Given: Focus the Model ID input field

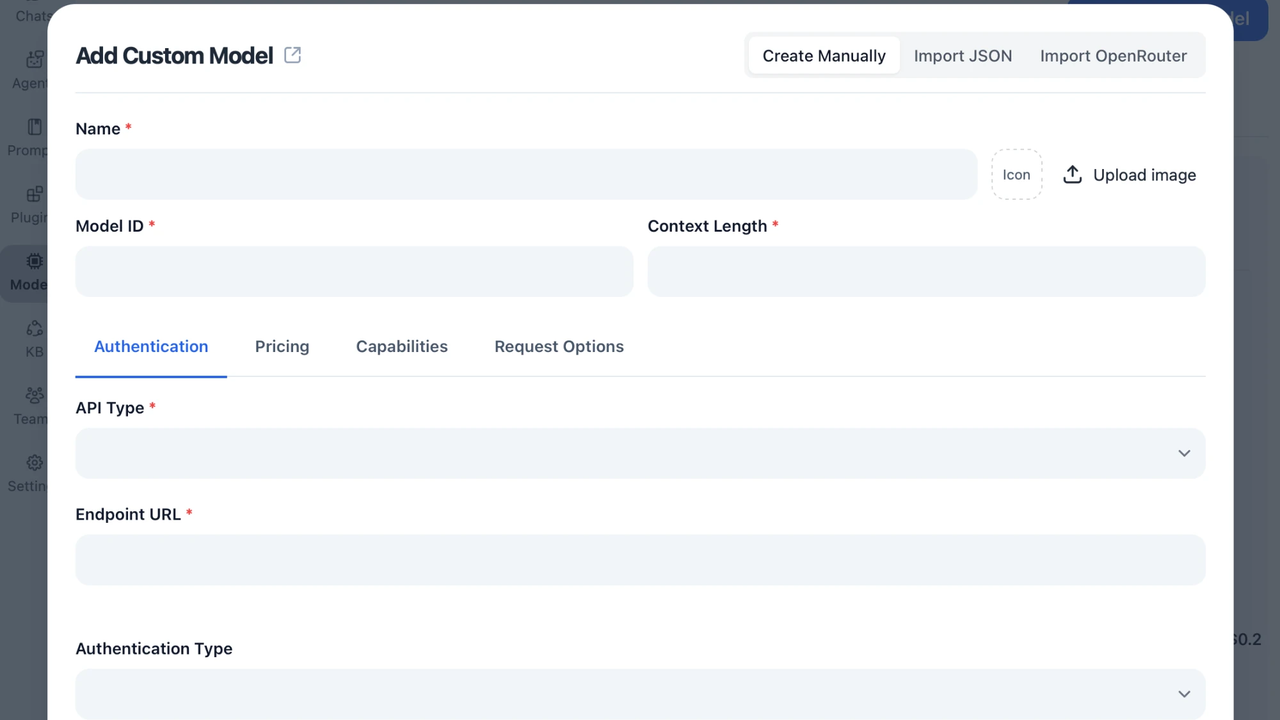Looking at the screenshot, I should coord(354,272).
